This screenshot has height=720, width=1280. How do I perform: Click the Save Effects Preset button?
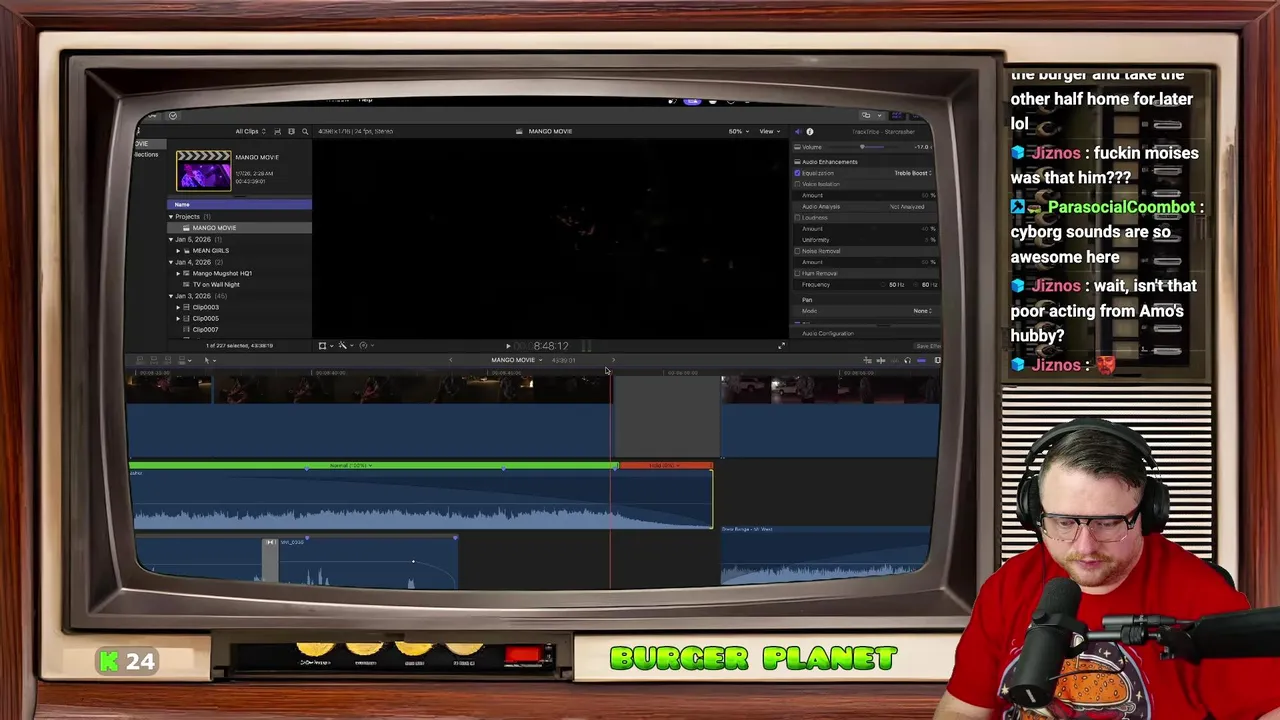(x=927, y=346)
